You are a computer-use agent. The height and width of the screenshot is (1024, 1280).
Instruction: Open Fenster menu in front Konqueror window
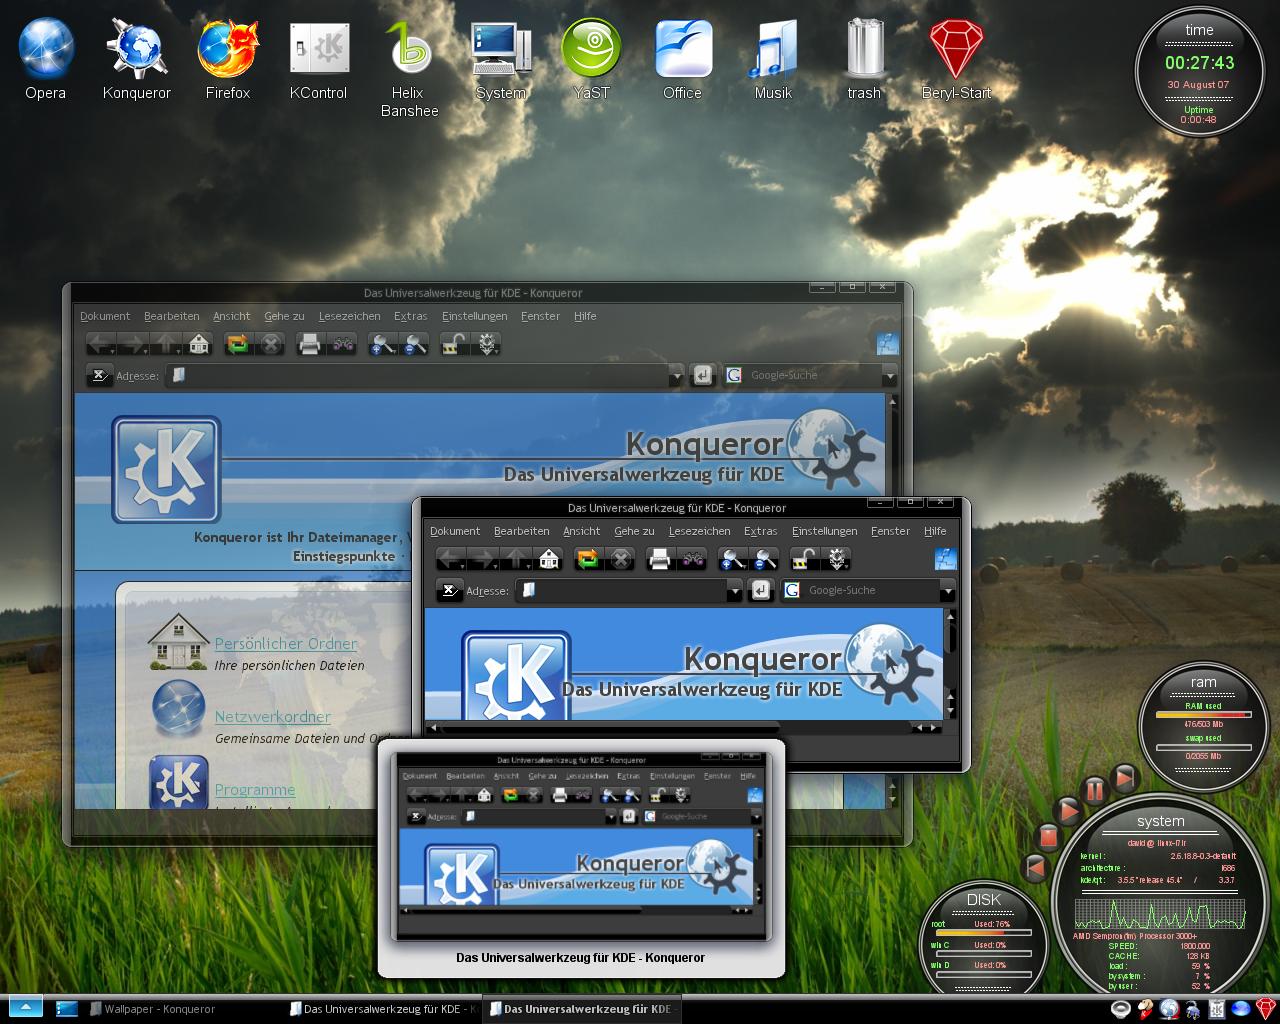click(890, 531)
